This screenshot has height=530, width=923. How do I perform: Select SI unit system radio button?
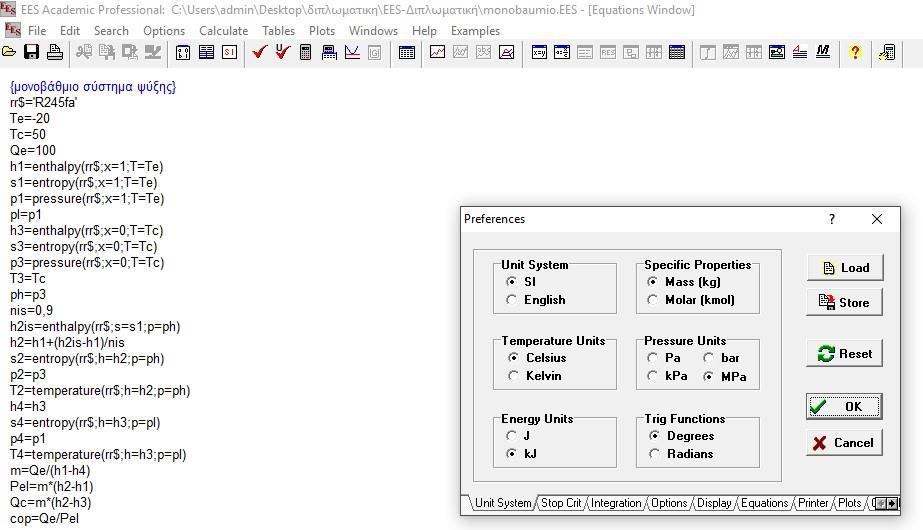[522, 281]
